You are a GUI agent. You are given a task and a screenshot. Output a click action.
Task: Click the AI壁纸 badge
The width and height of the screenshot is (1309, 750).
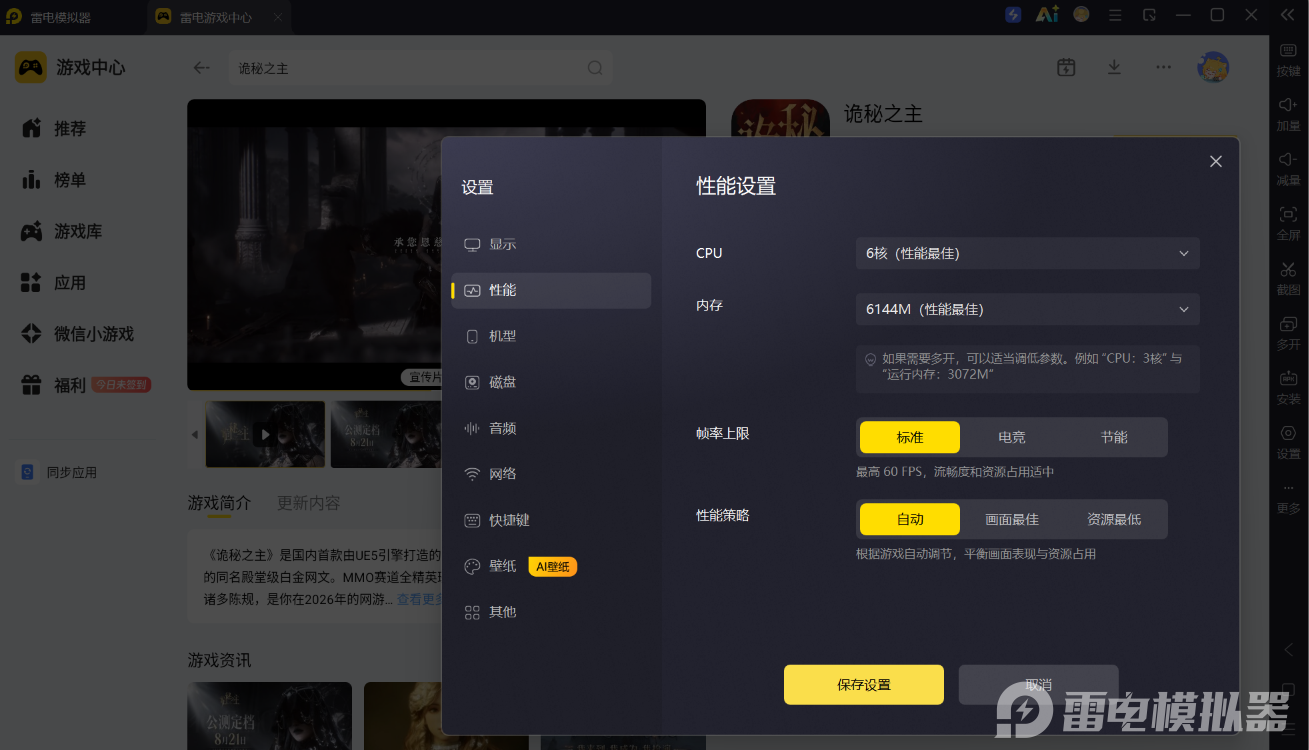tap(553, 566)
